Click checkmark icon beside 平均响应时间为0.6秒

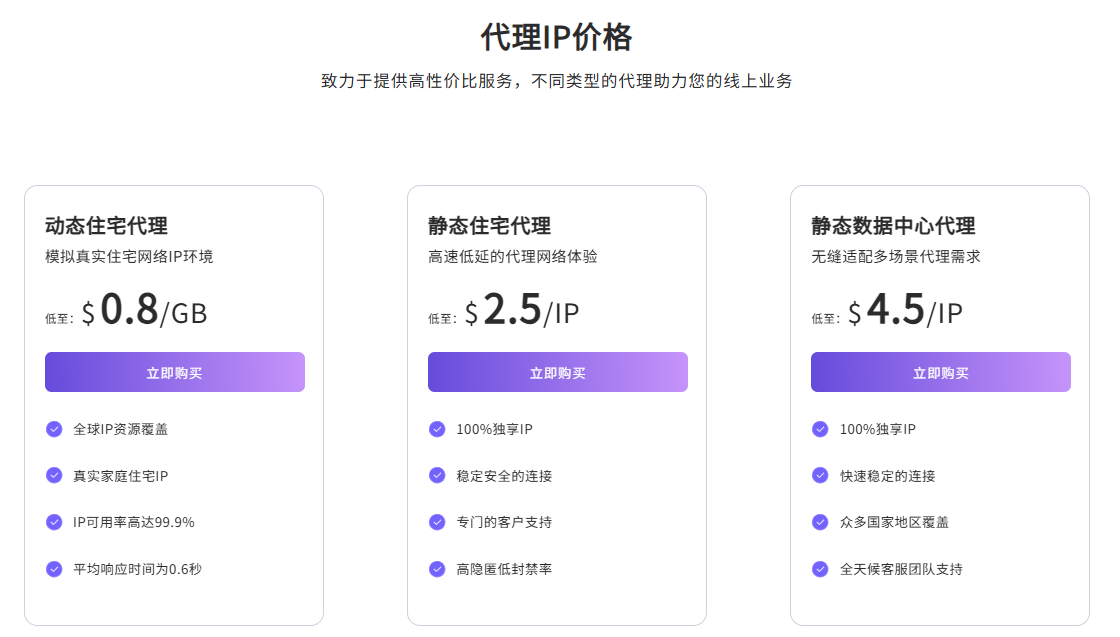pos(54,569)
